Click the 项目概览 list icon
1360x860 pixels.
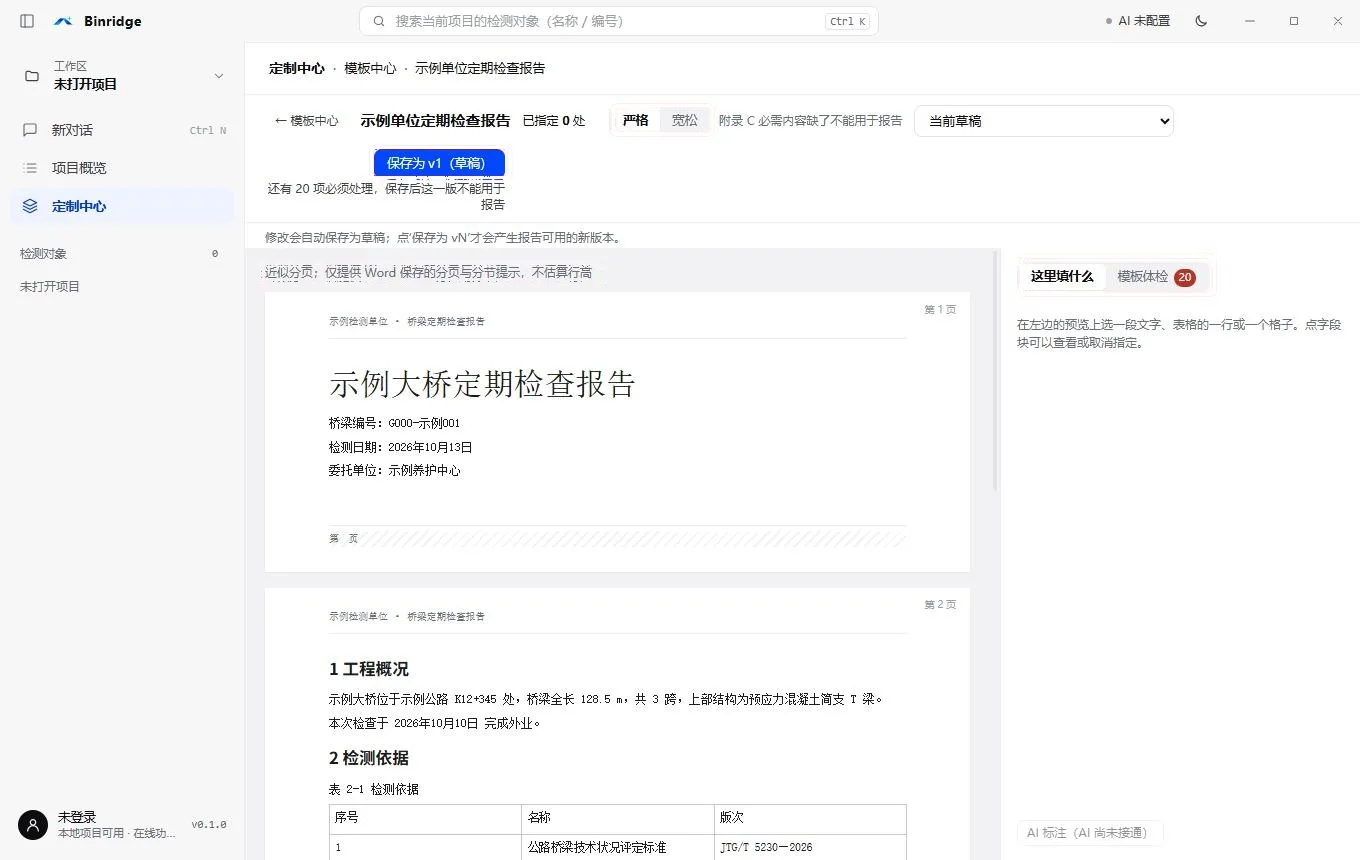[x=30, y=168]
